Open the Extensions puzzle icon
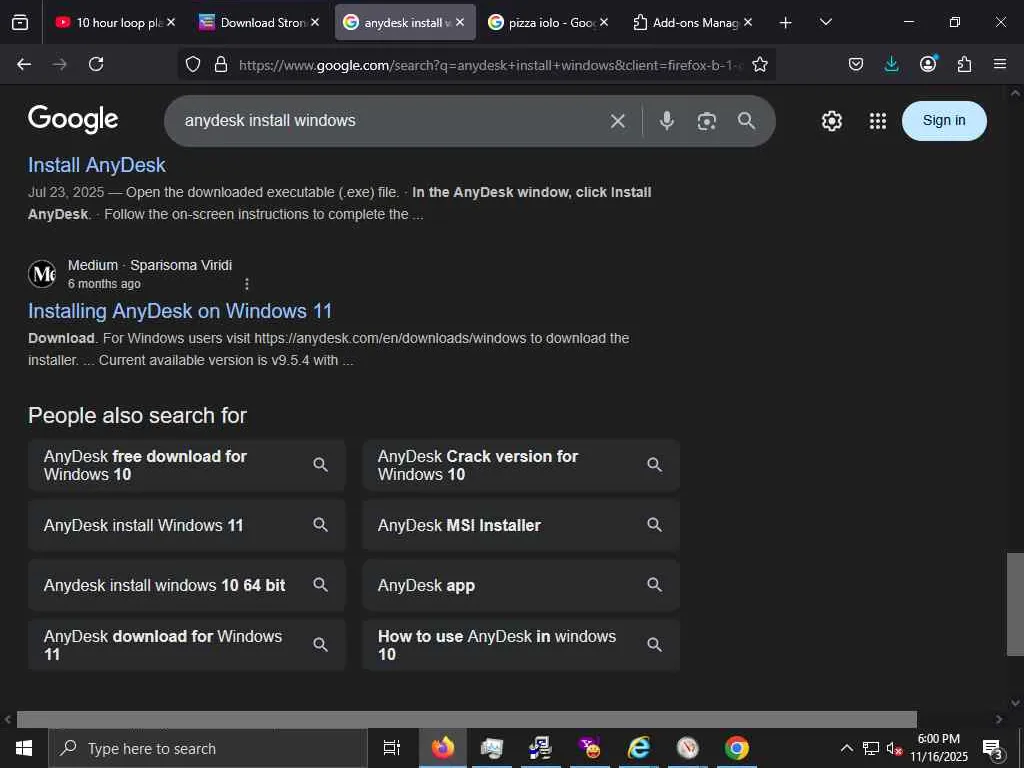 pyautogui.click(x=964, y=64)
